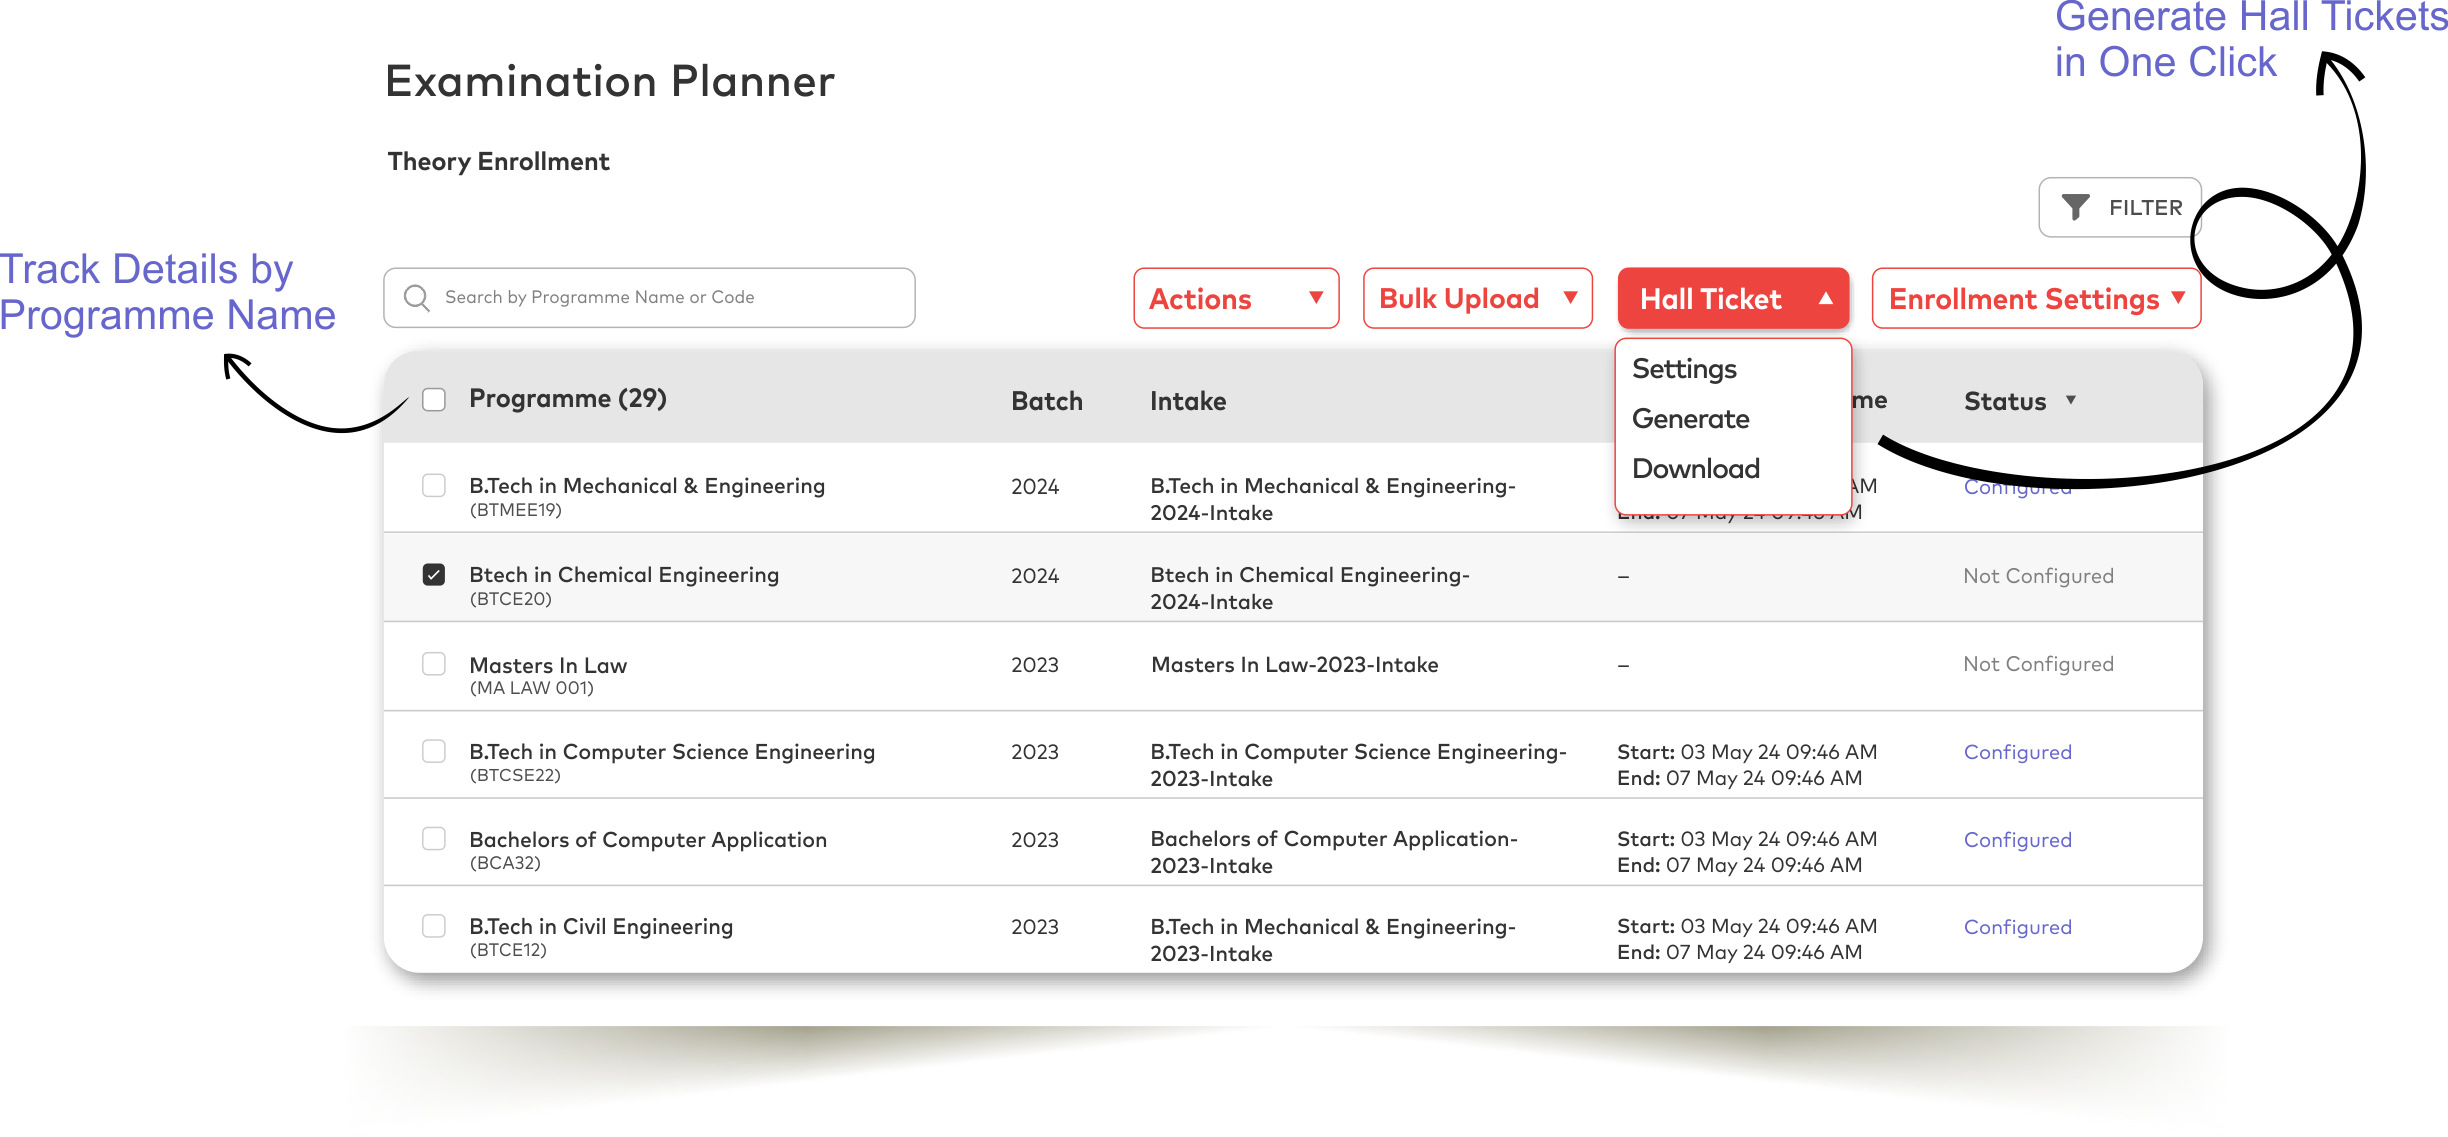This screenshot has height=1137, width=2448.
Task: Open Configured status for Computer Science Engineering
Action: (2018, 752)
